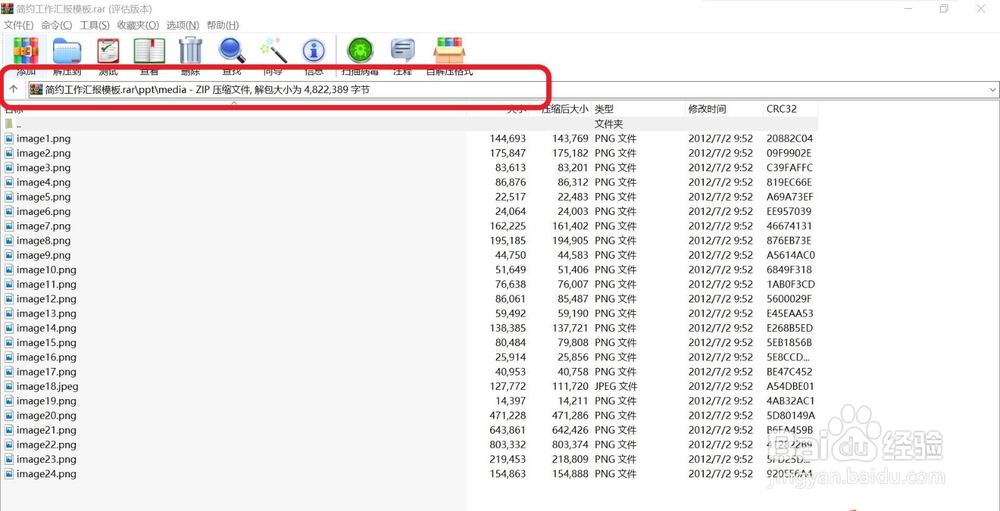
Task: Select file image13.png
Action: pyautogui.click(x=47, y=313)
